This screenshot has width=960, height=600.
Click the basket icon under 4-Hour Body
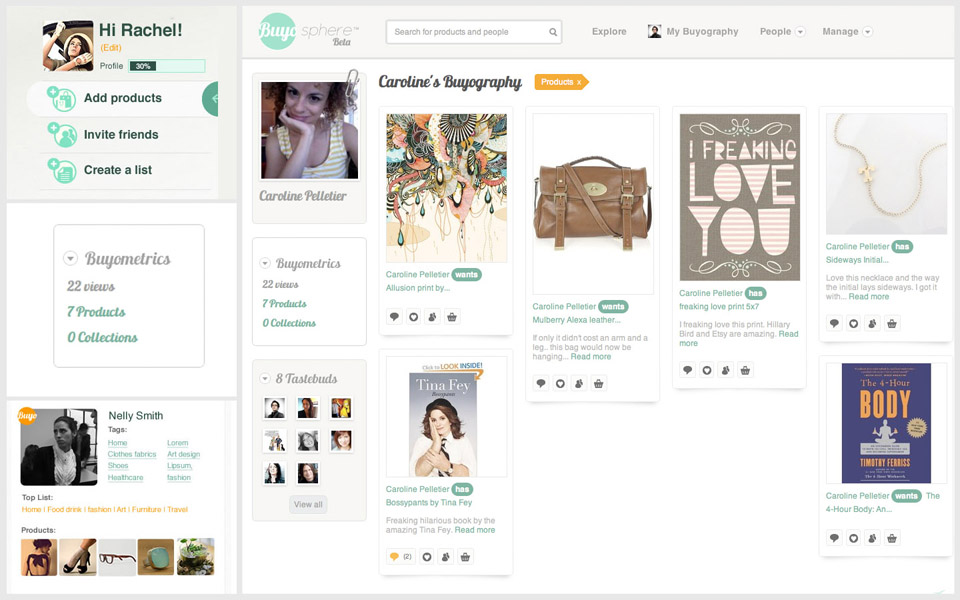[891, 538]
